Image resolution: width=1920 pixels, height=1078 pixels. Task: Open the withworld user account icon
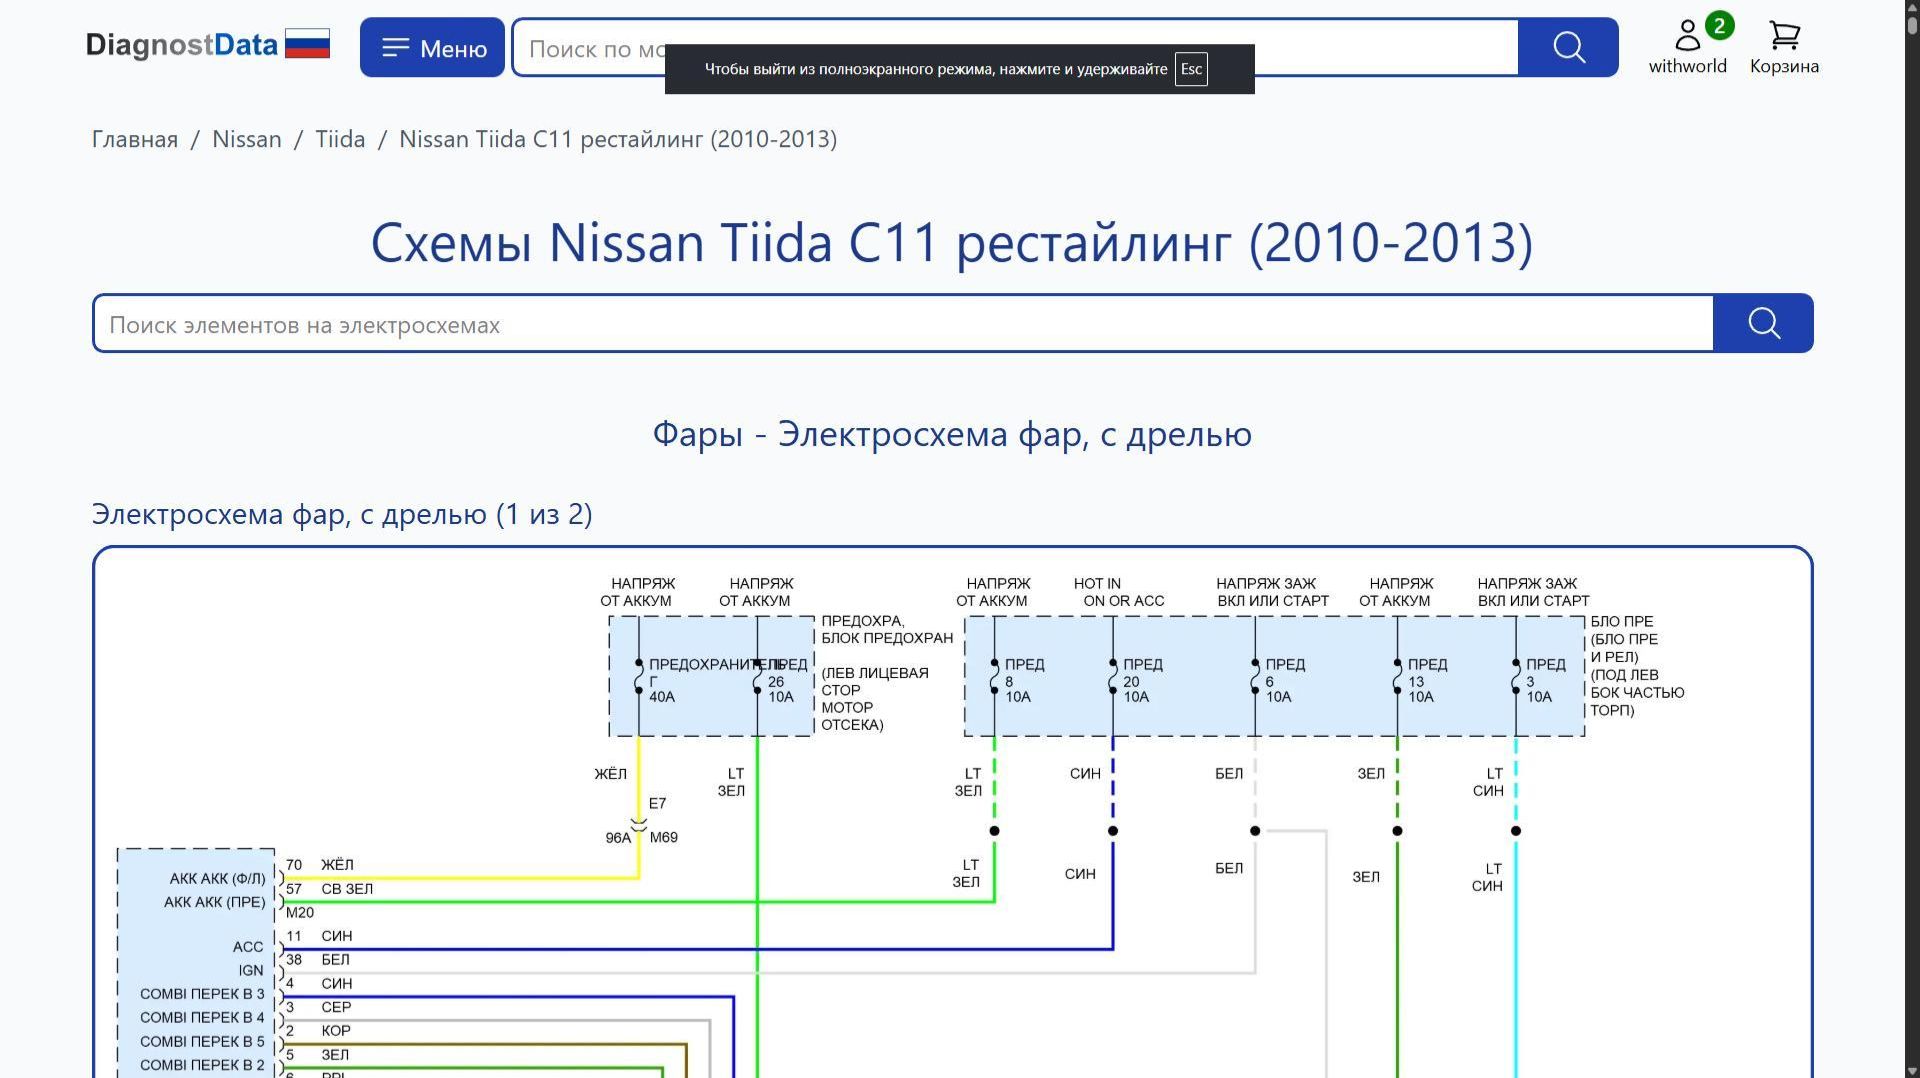(x=1687, y=46)
